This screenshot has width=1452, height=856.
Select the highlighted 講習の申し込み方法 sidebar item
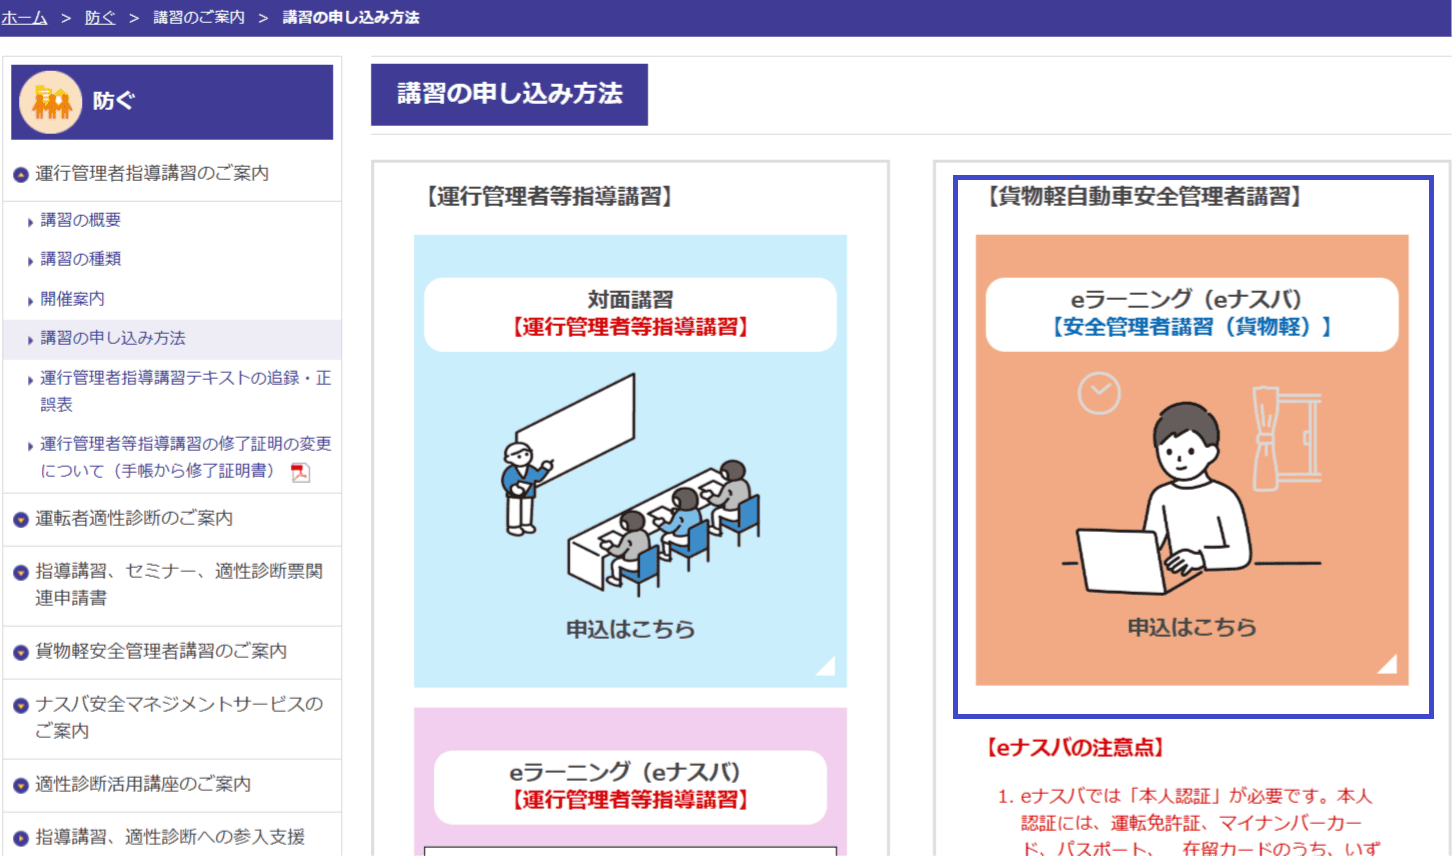(113, 338)
